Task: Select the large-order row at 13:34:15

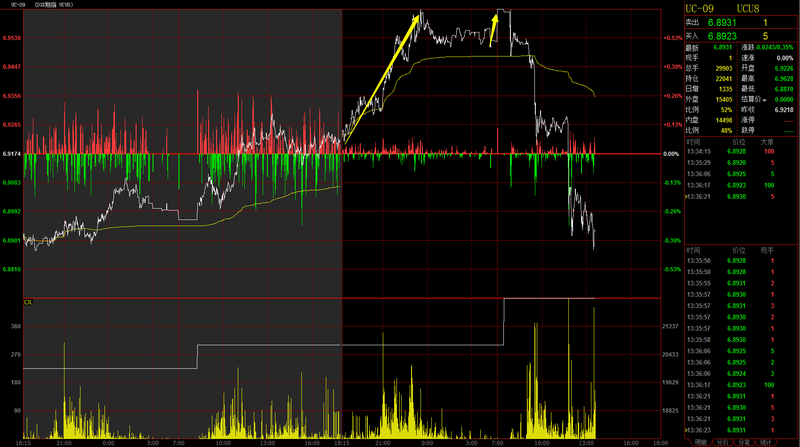Action: click(731, 152)
